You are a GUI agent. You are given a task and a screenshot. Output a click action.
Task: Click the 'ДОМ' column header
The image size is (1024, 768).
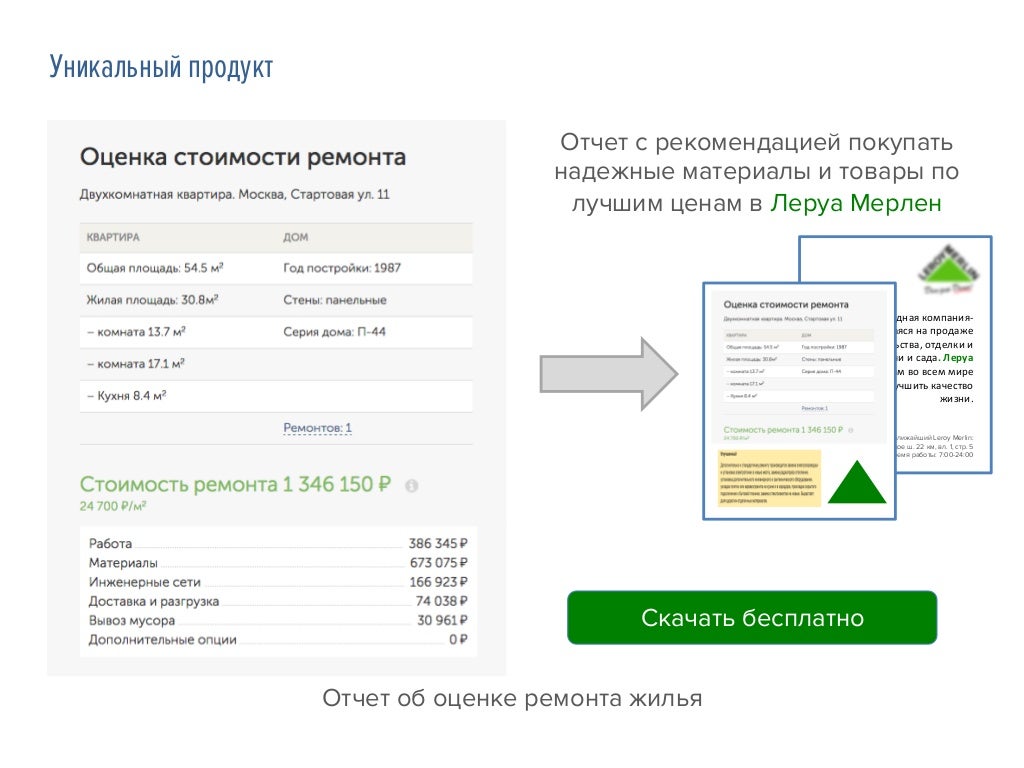pyautogui.click(x=296, y=237)
